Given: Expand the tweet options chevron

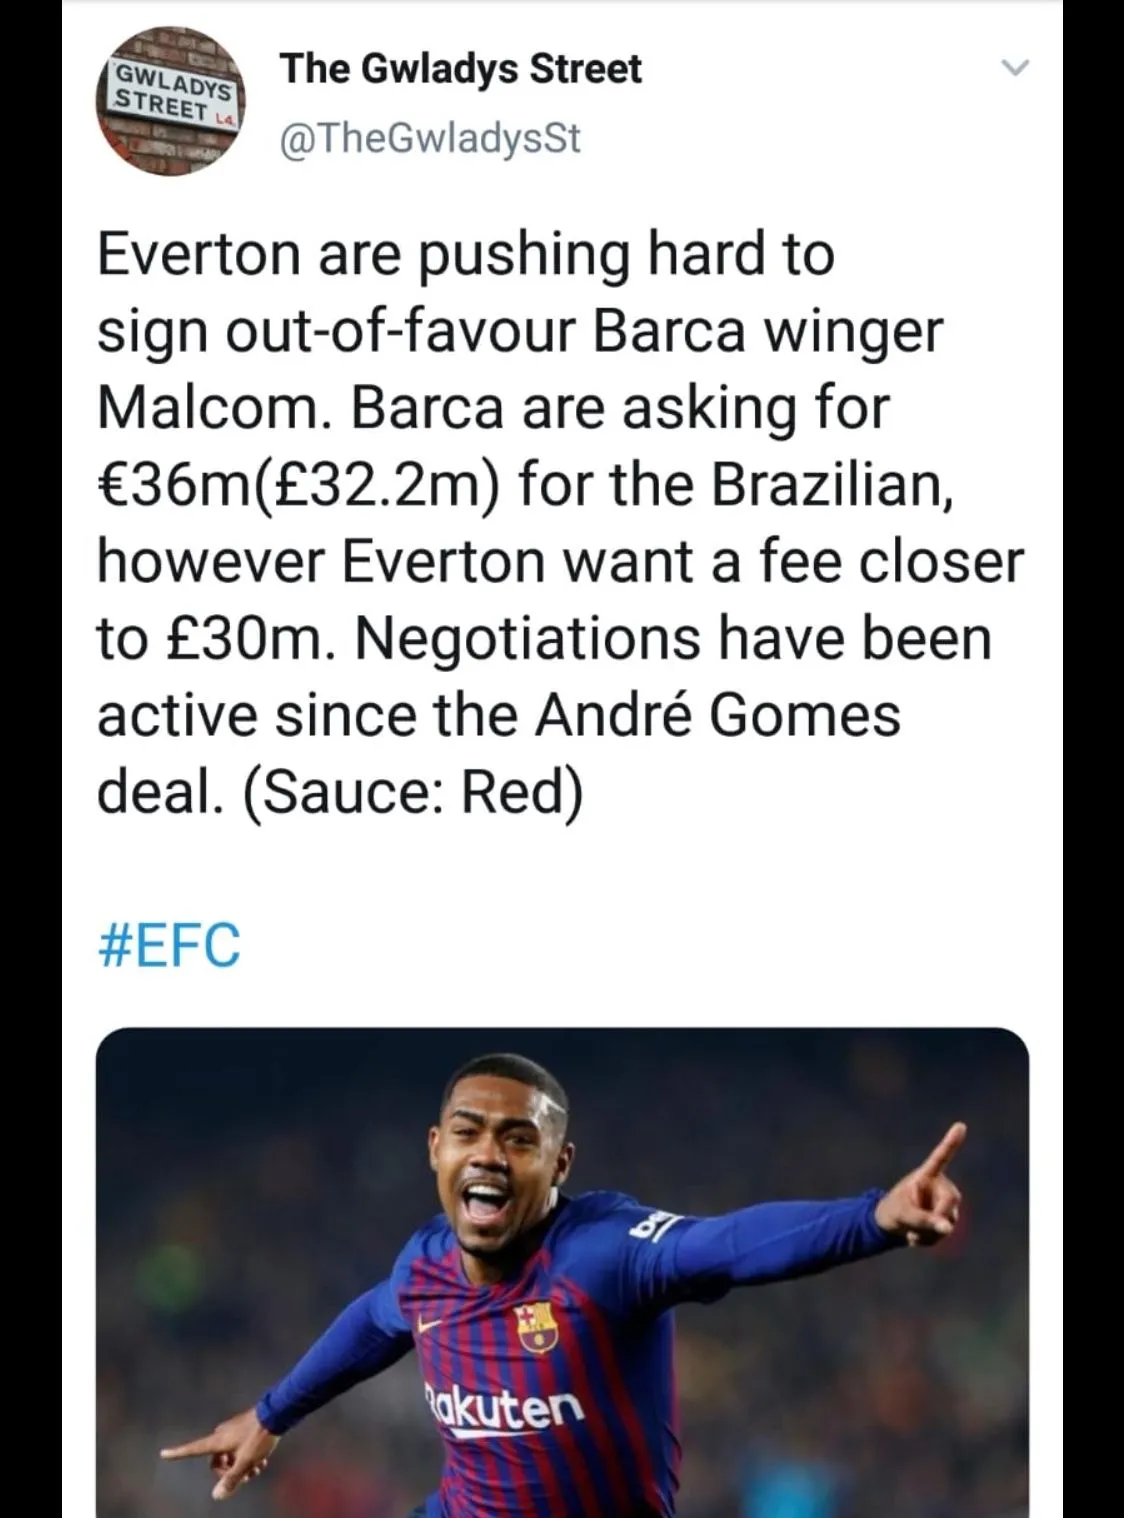Looking at the screenshot, I should [1015, 69].
